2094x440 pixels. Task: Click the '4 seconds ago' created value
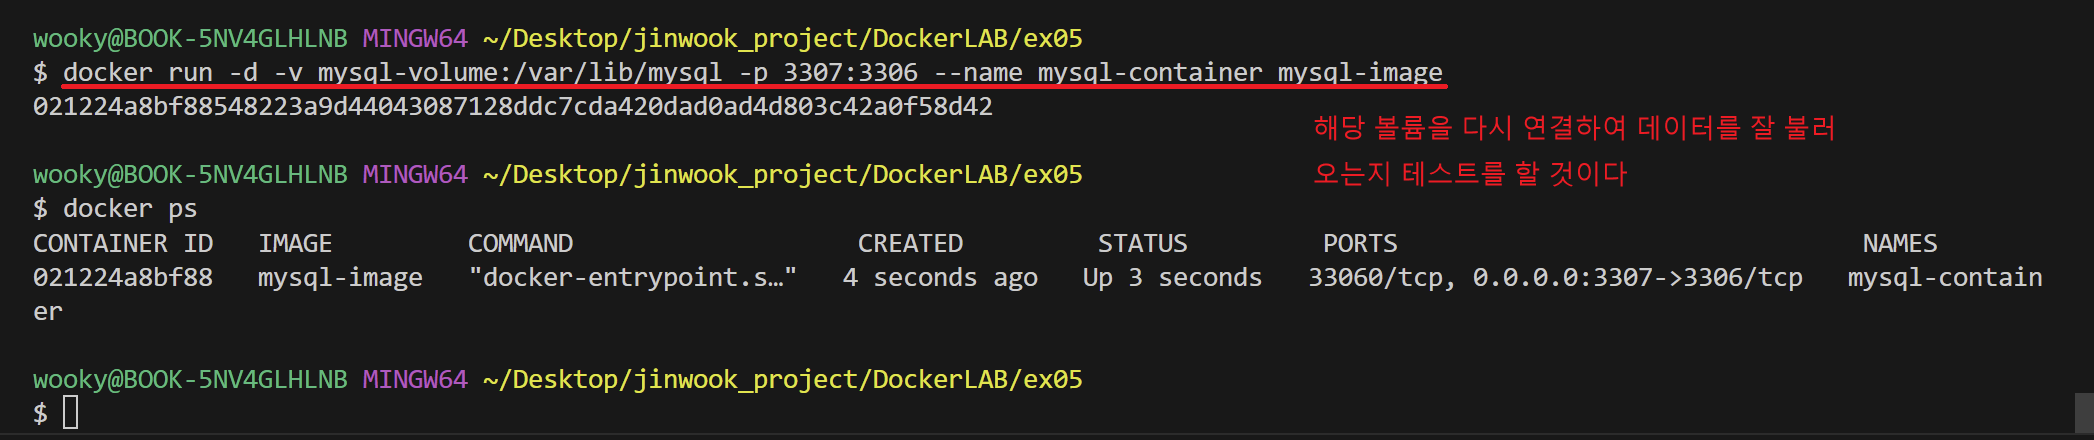tap(940, 277)
